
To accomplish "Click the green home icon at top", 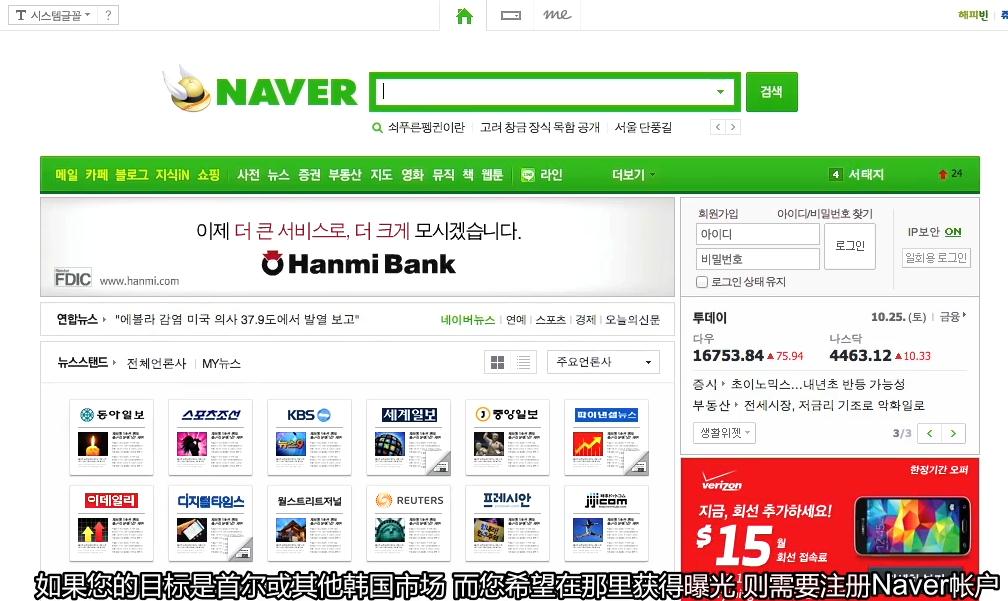I will click(464, 15).
